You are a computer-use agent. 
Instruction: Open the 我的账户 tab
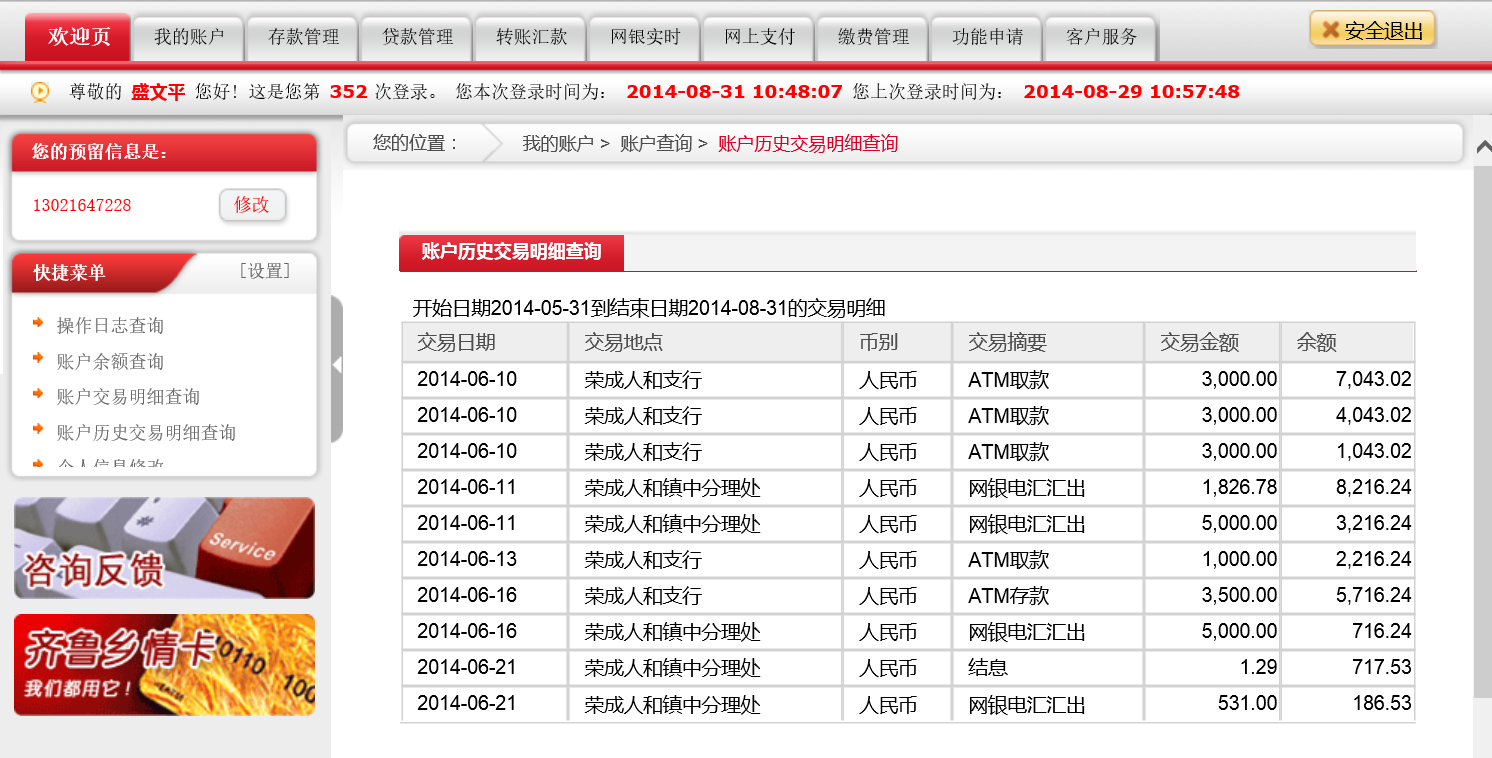click(189, 37)
